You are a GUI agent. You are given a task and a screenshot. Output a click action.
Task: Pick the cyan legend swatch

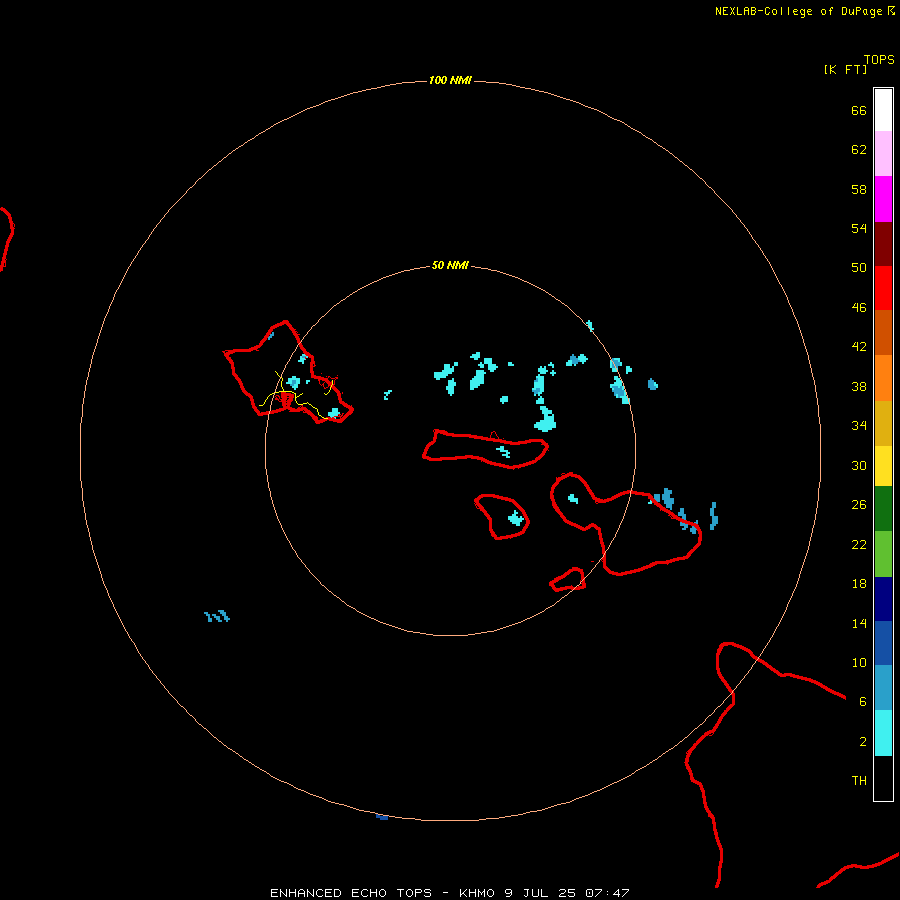tap(883, 733)
